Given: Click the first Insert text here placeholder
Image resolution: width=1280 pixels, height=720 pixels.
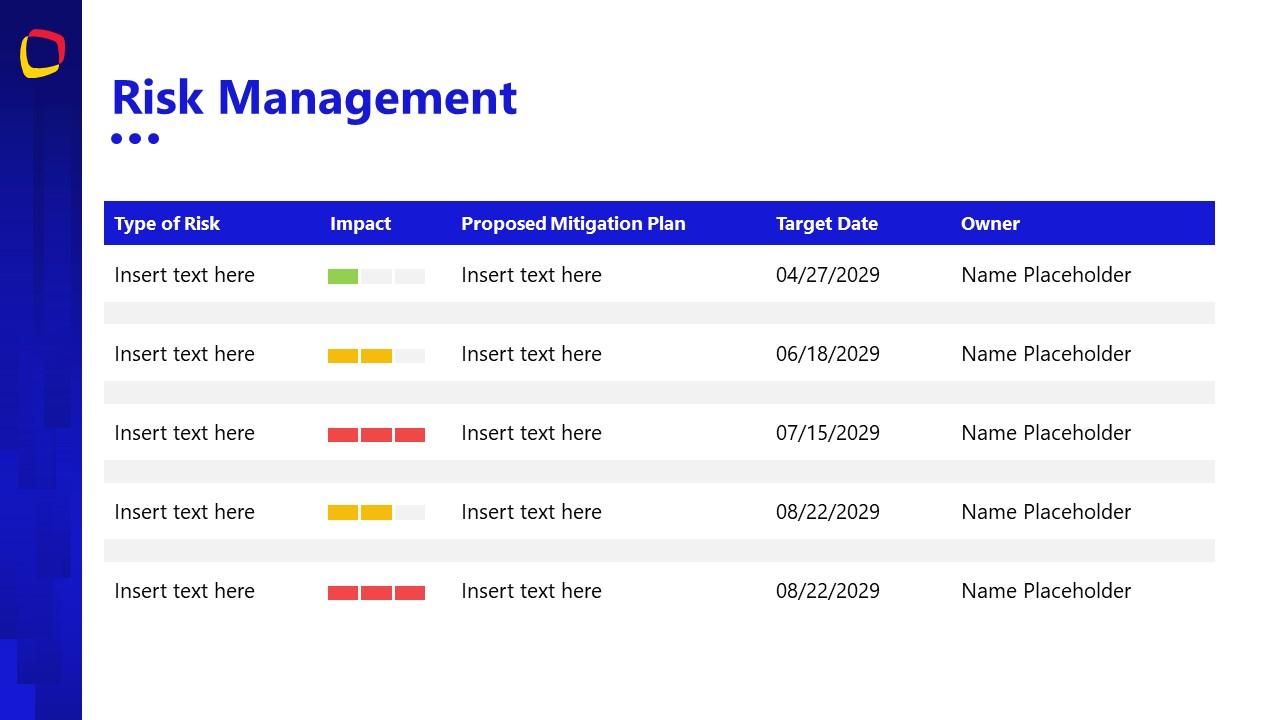Looking at the screenshot, I should [x=184, y=275].
